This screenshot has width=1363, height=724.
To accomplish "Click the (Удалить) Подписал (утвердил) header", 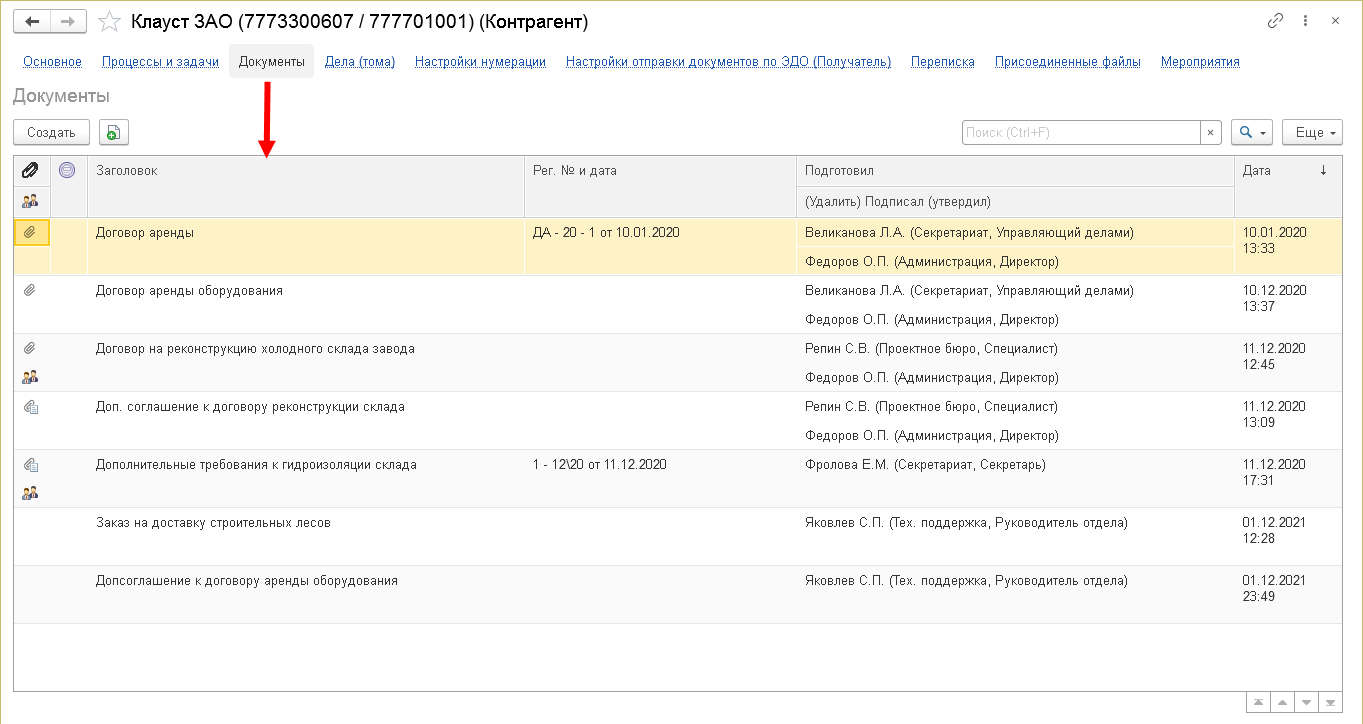I will coord(1015,202).
